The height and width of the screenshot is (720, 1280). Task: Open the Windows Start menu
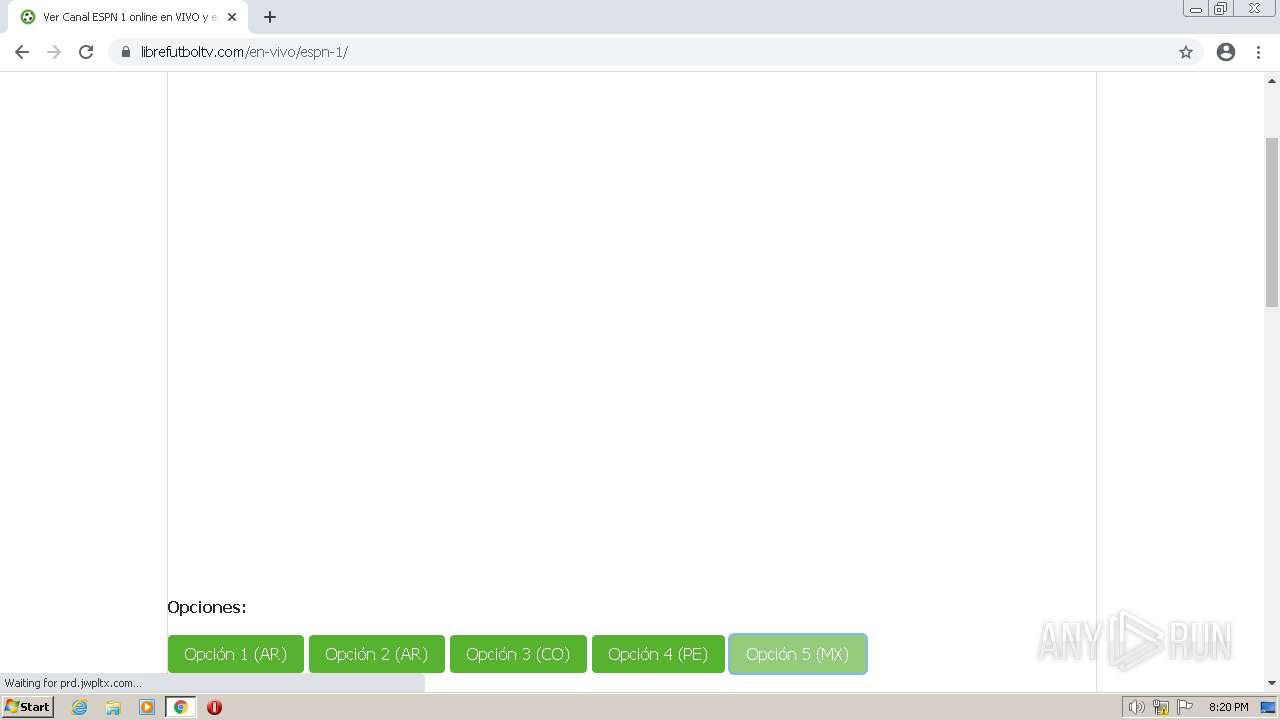[28, 707]
